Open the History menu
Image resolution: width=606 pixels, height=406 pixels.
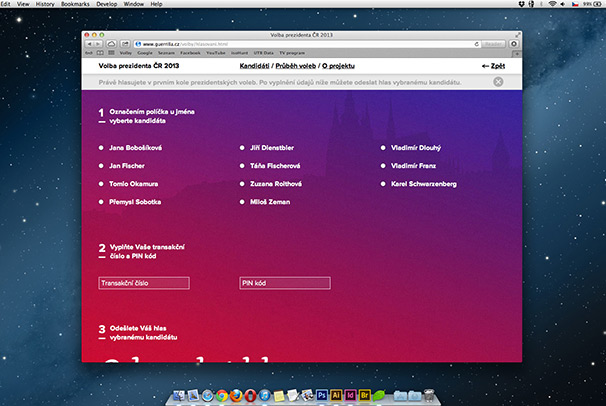(x=45, y=5)
